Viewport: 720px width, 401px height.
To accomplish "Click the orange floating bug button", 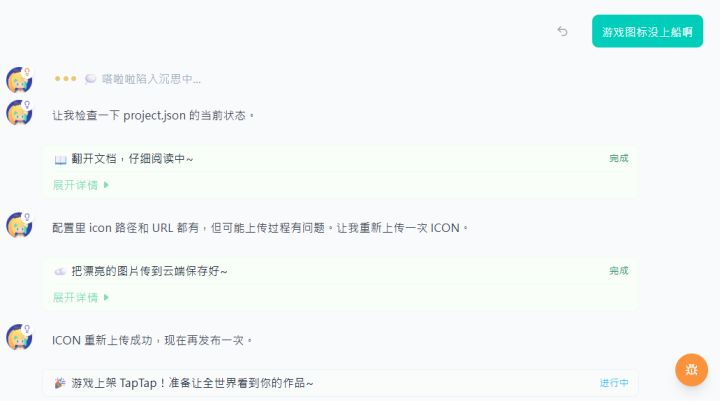I will (x=691, y=370).
